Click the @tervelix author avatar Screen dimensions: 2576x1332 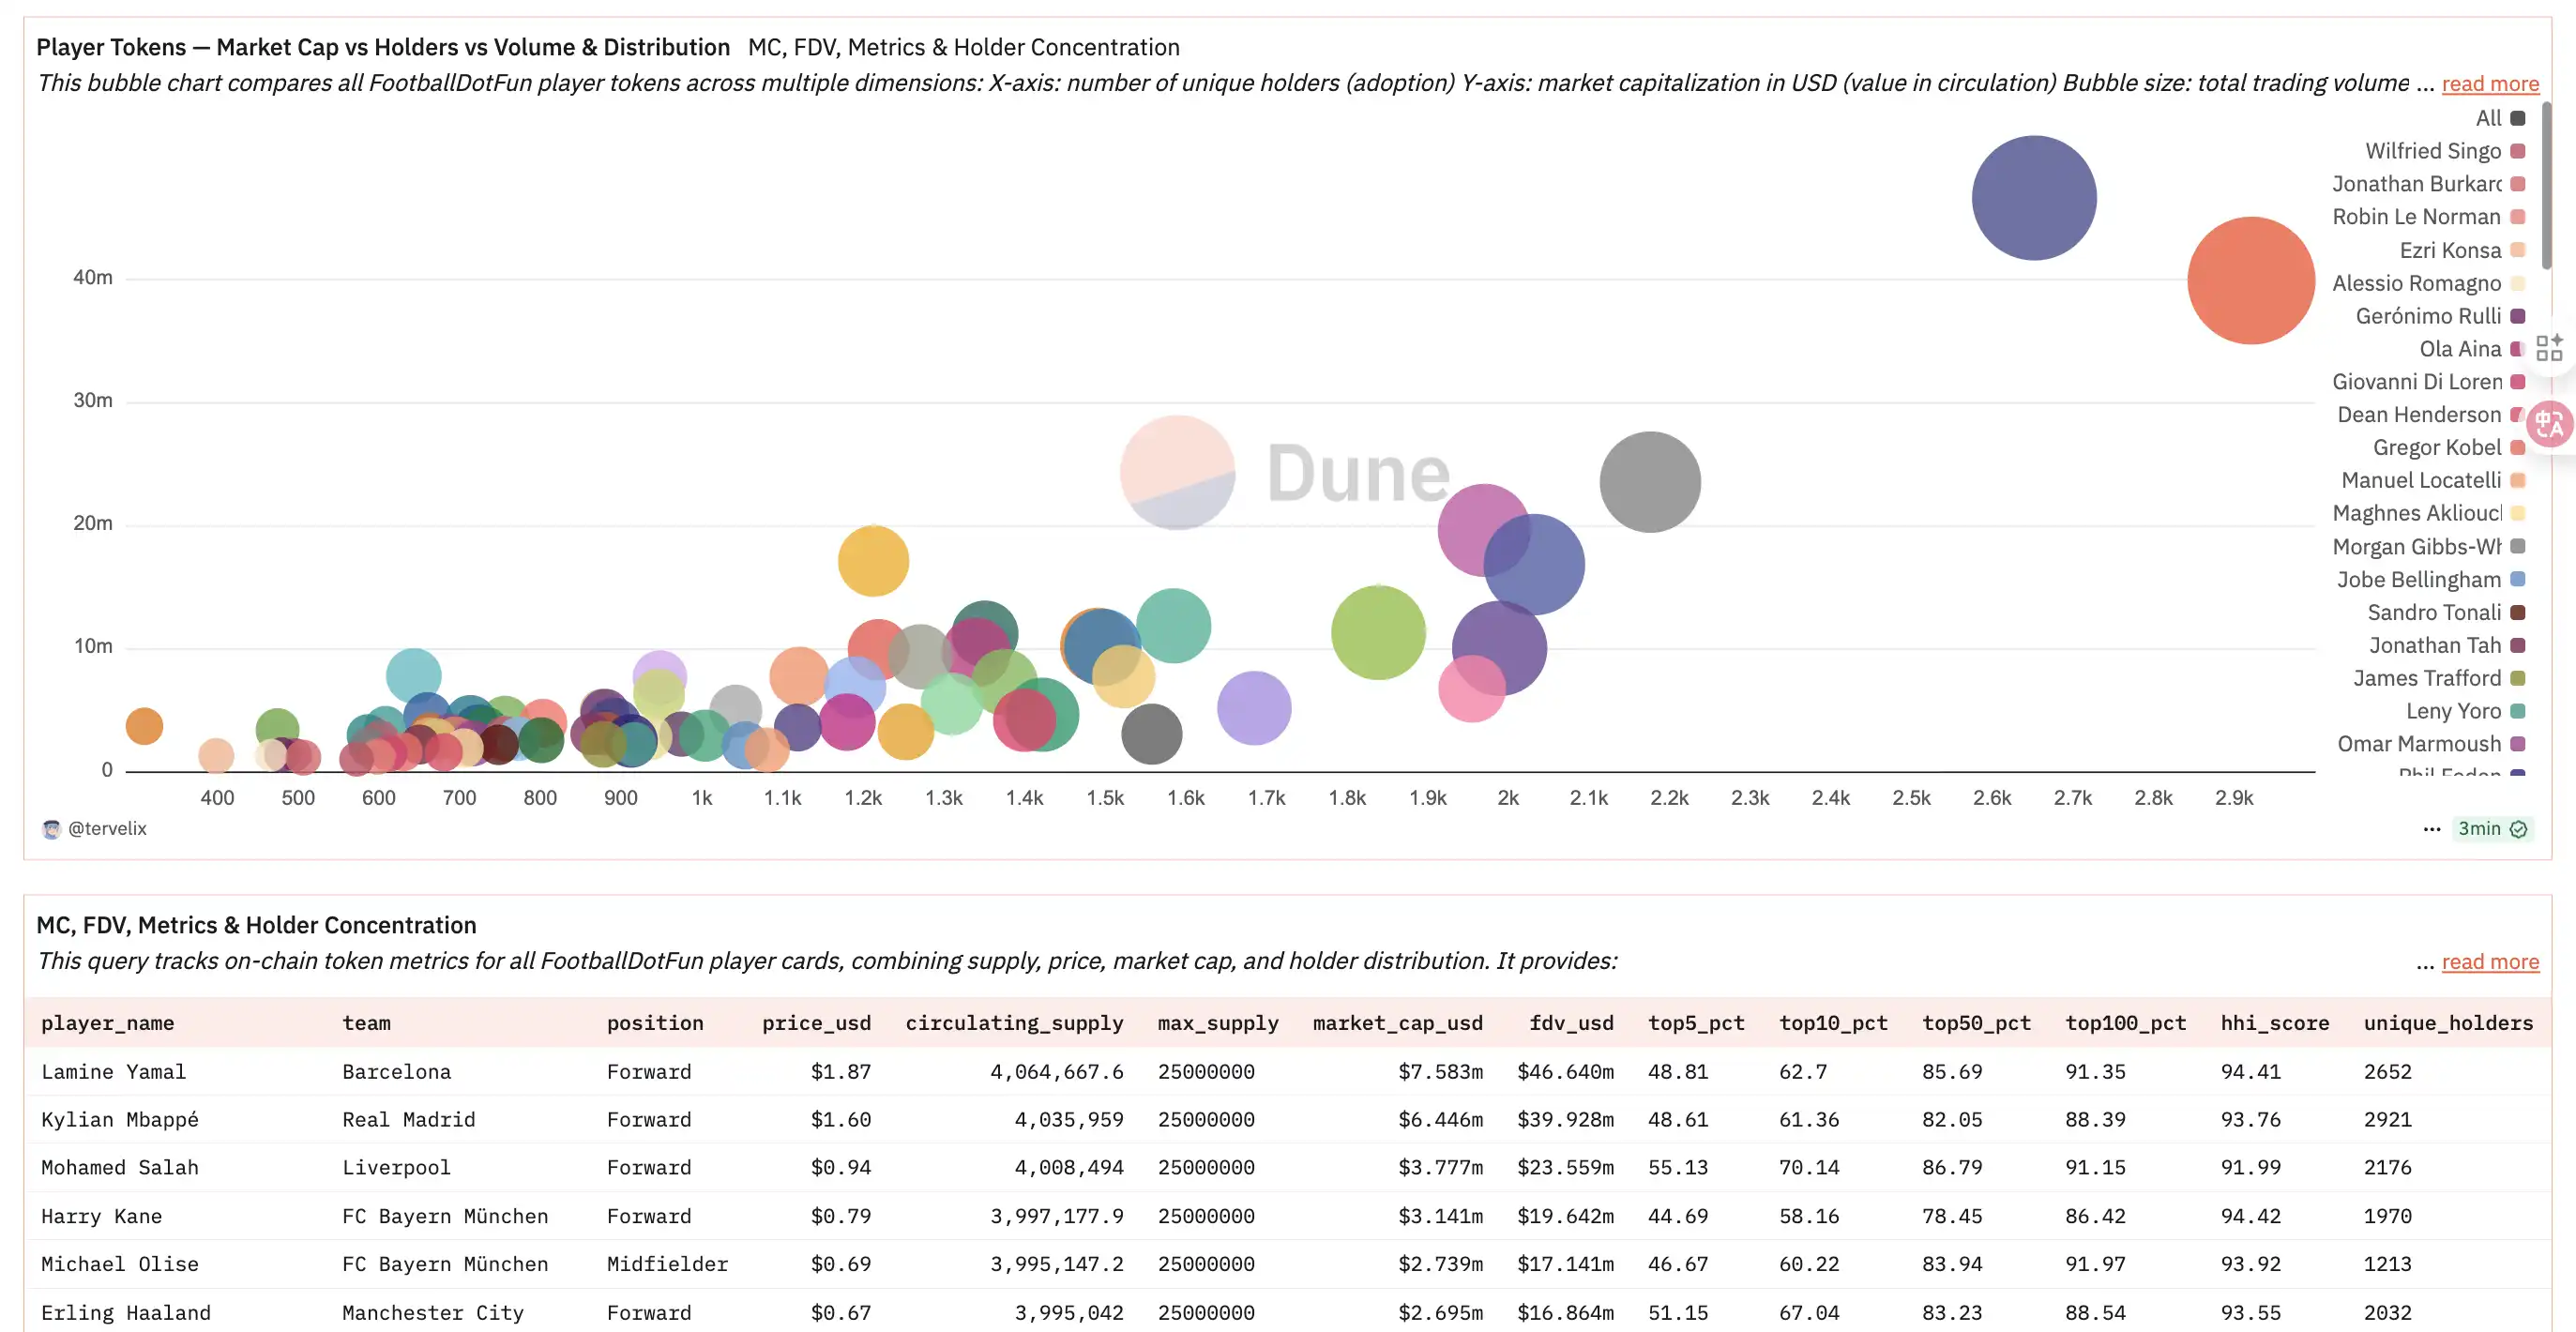pyautogui.click(x=51, y=829)
